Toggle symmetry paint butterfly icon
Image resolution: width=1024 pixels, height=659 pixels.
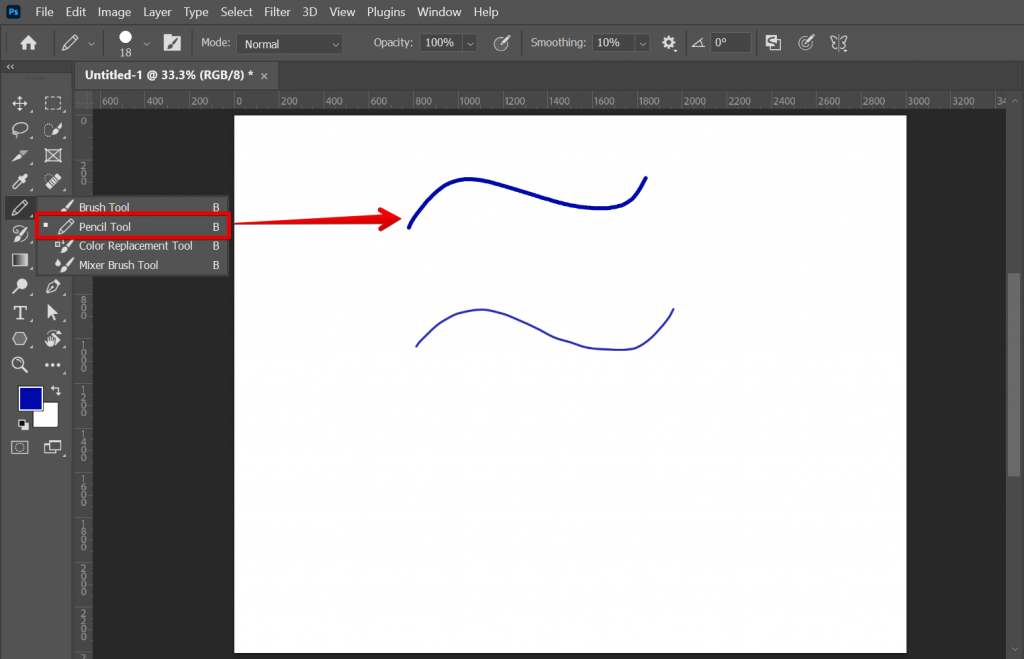(839, 43)
